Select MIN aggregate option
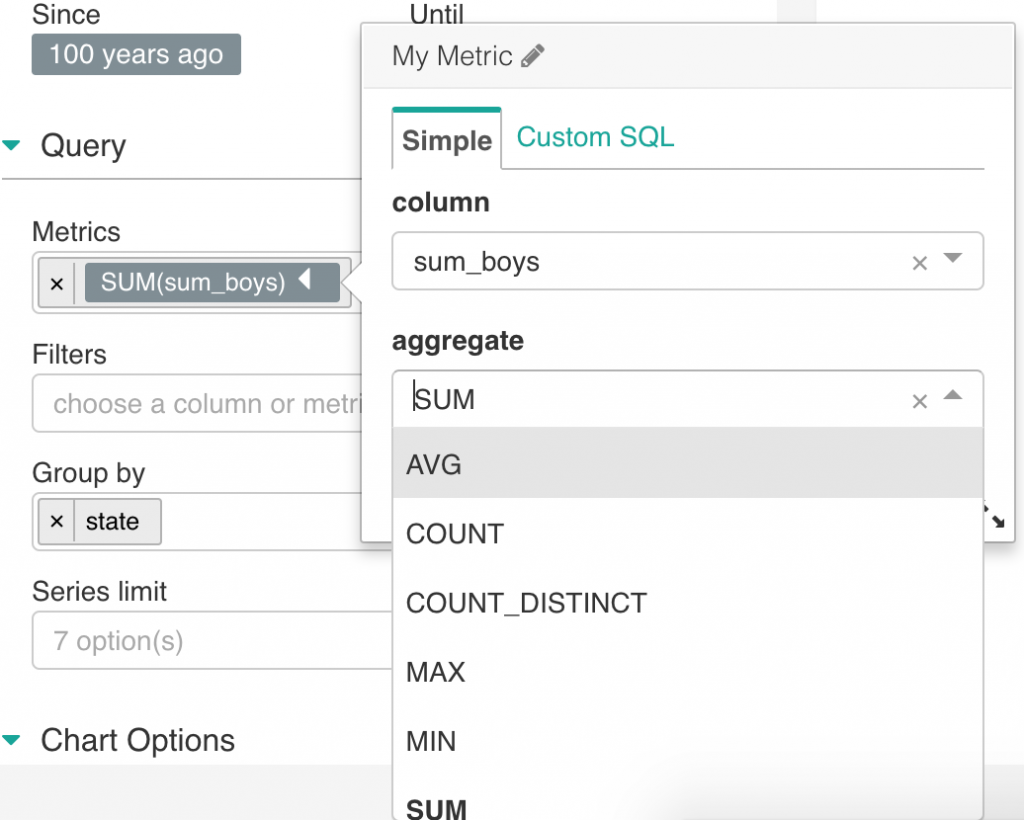This screenshot has height=820, width=1024. pyautogui.click(x=431, y=741)
